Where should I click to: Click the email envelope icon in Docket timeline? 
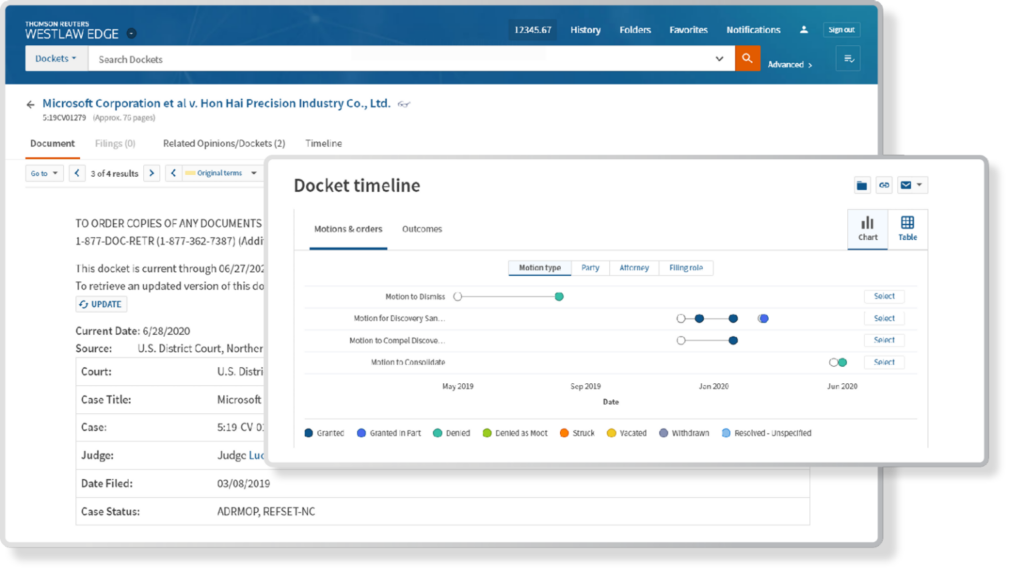906,185
